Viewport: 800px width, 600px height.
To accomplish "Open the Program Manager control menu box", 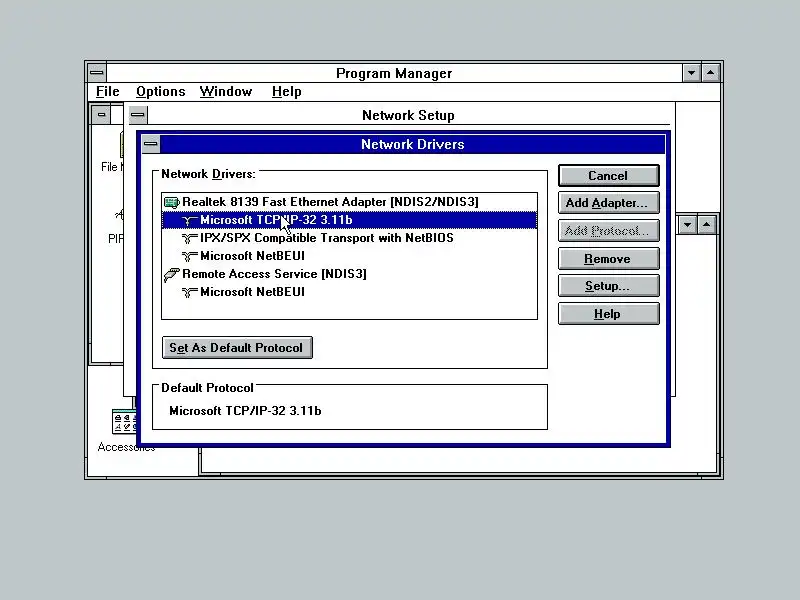I will click(x=96, y=73).
